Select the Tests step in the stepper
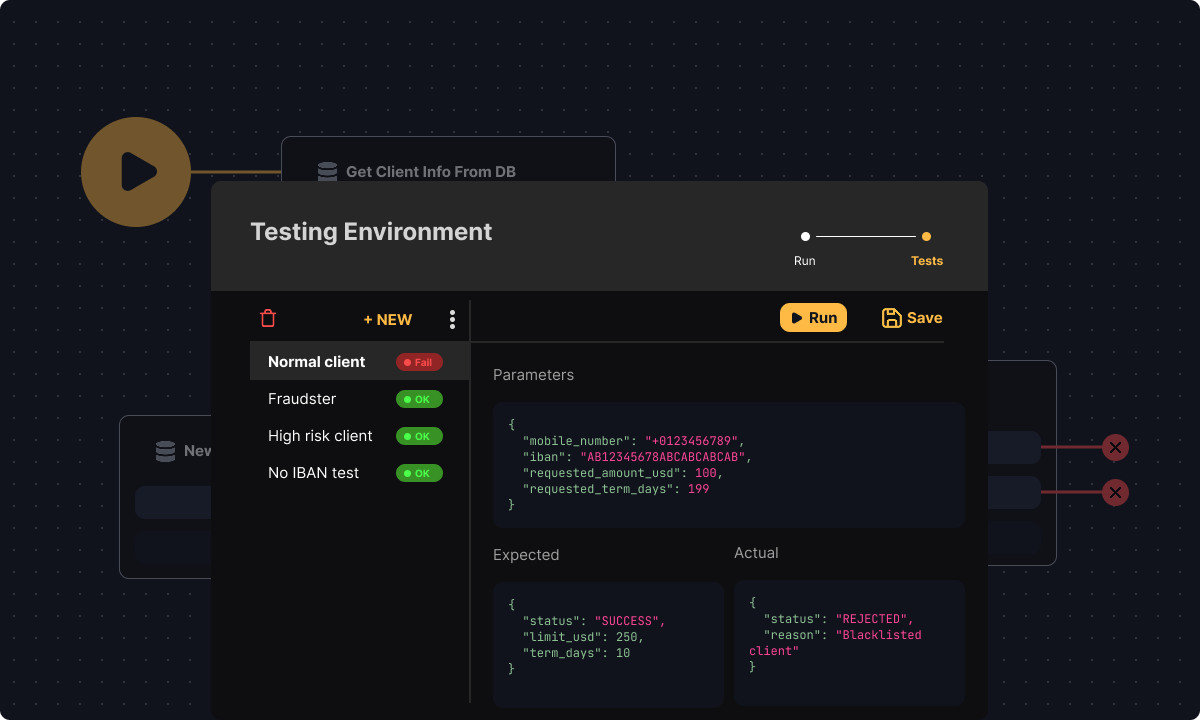The image size is (1200, 720). pyautogui.click(x=926, y=237)
